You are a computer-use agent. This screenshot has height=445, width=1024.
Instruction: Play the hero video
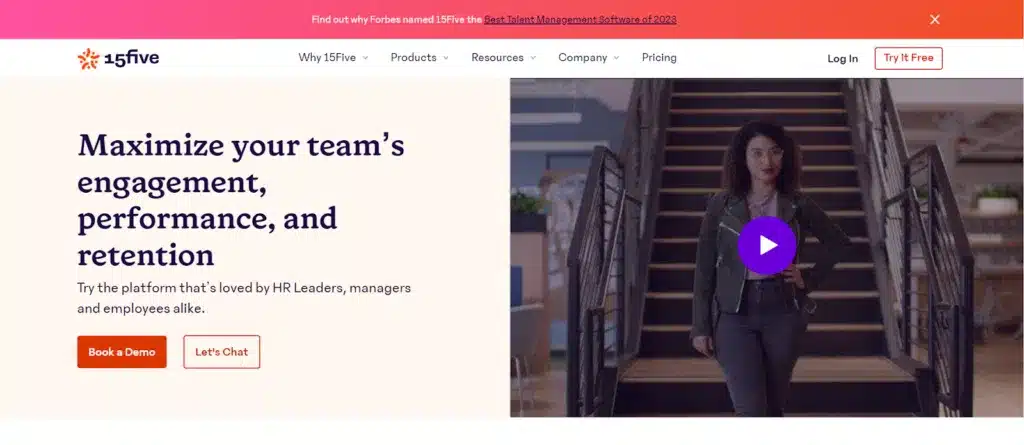767,245
